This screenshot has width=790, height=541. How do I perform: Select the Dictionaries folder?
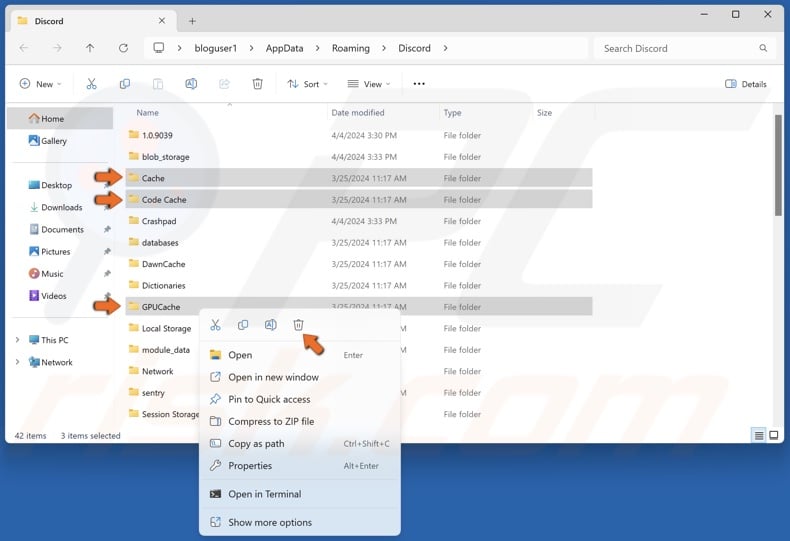click(x=359, y=285)
